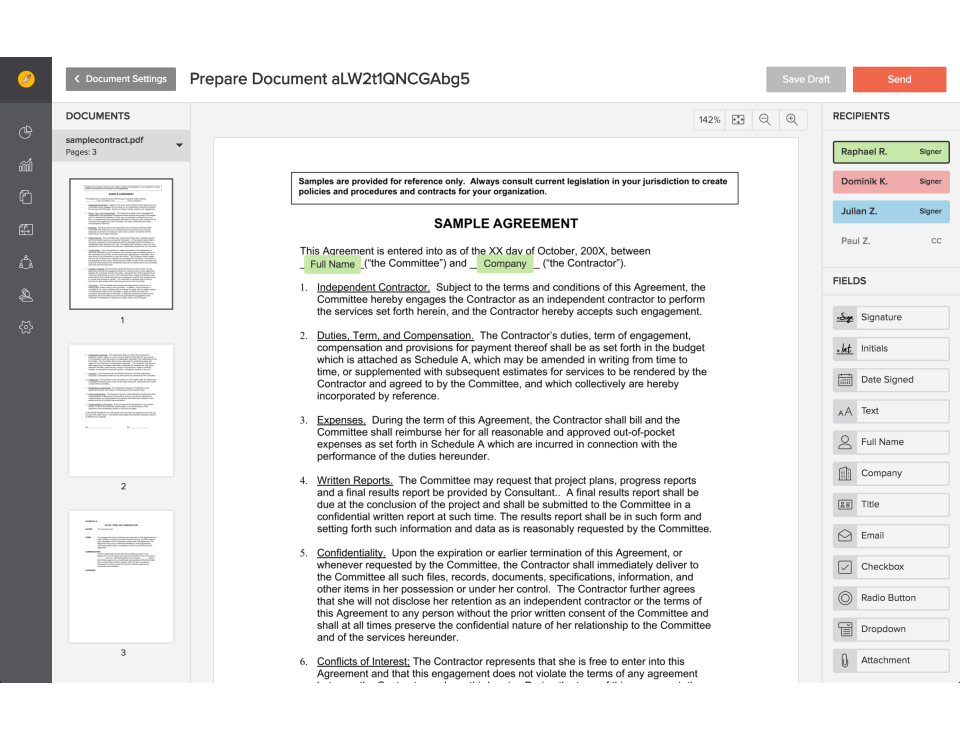Click the Written Reports underlined heading
Image resolution: width=960 pixels, height=740 pixels.
[354, 481]
